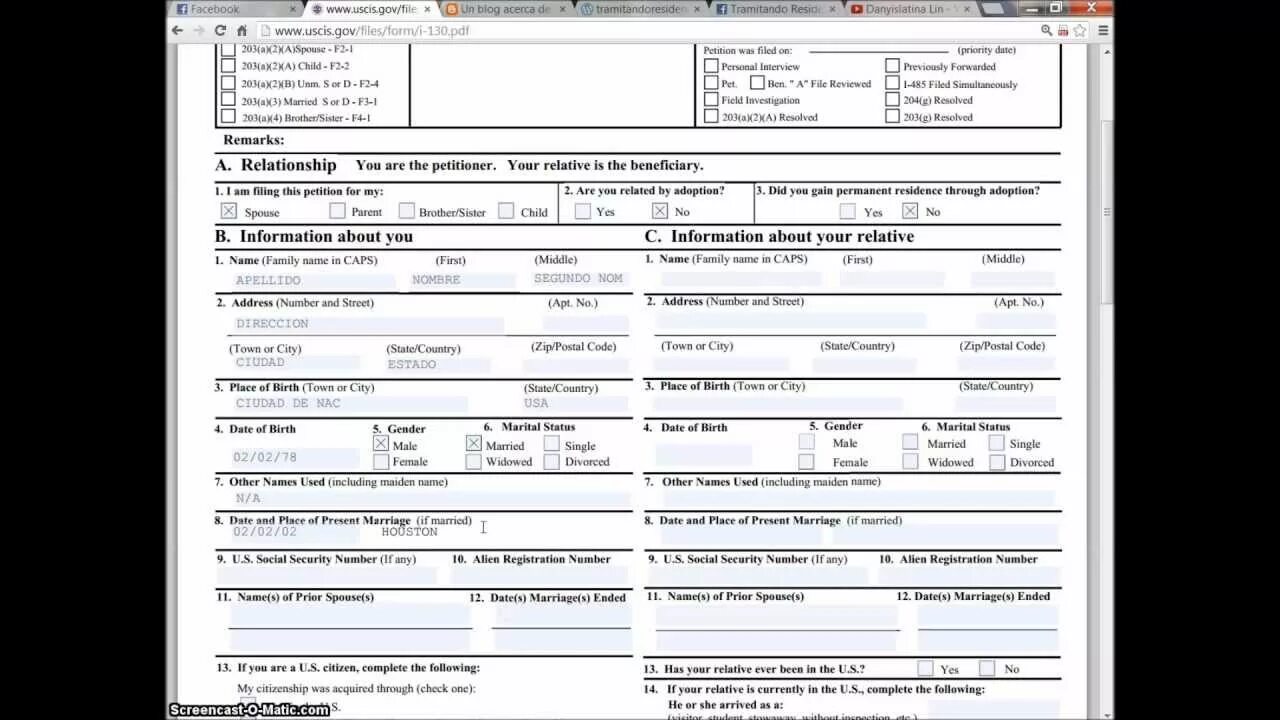Check Male in section C gender

807,442
